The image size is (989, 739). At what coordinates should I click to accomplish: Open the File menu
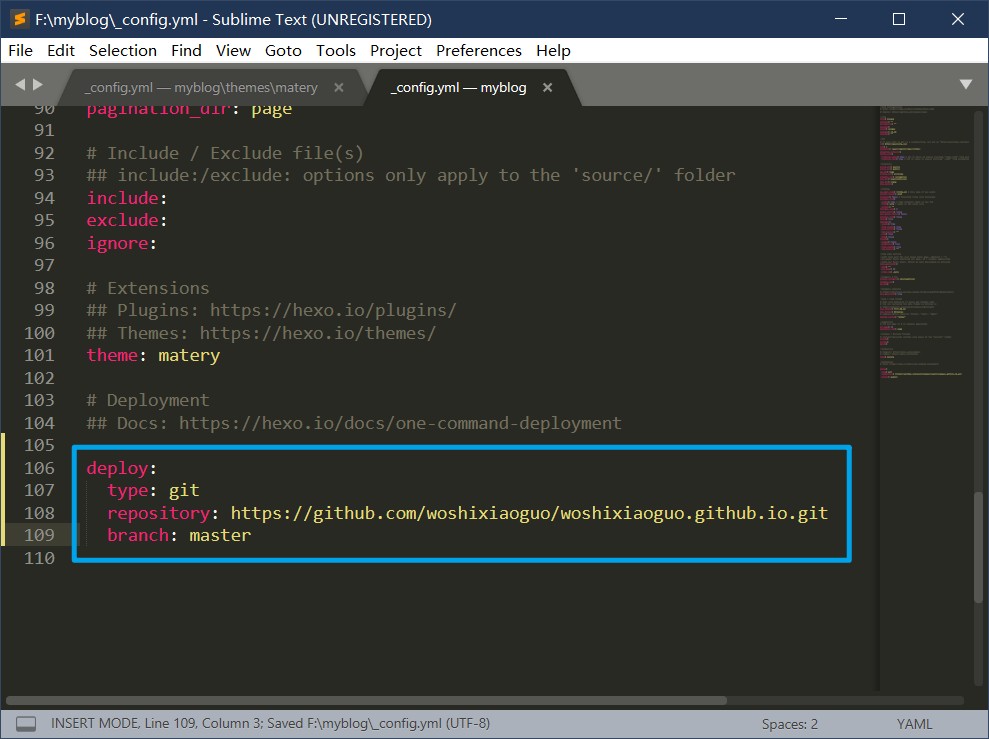tap(20, 50)
